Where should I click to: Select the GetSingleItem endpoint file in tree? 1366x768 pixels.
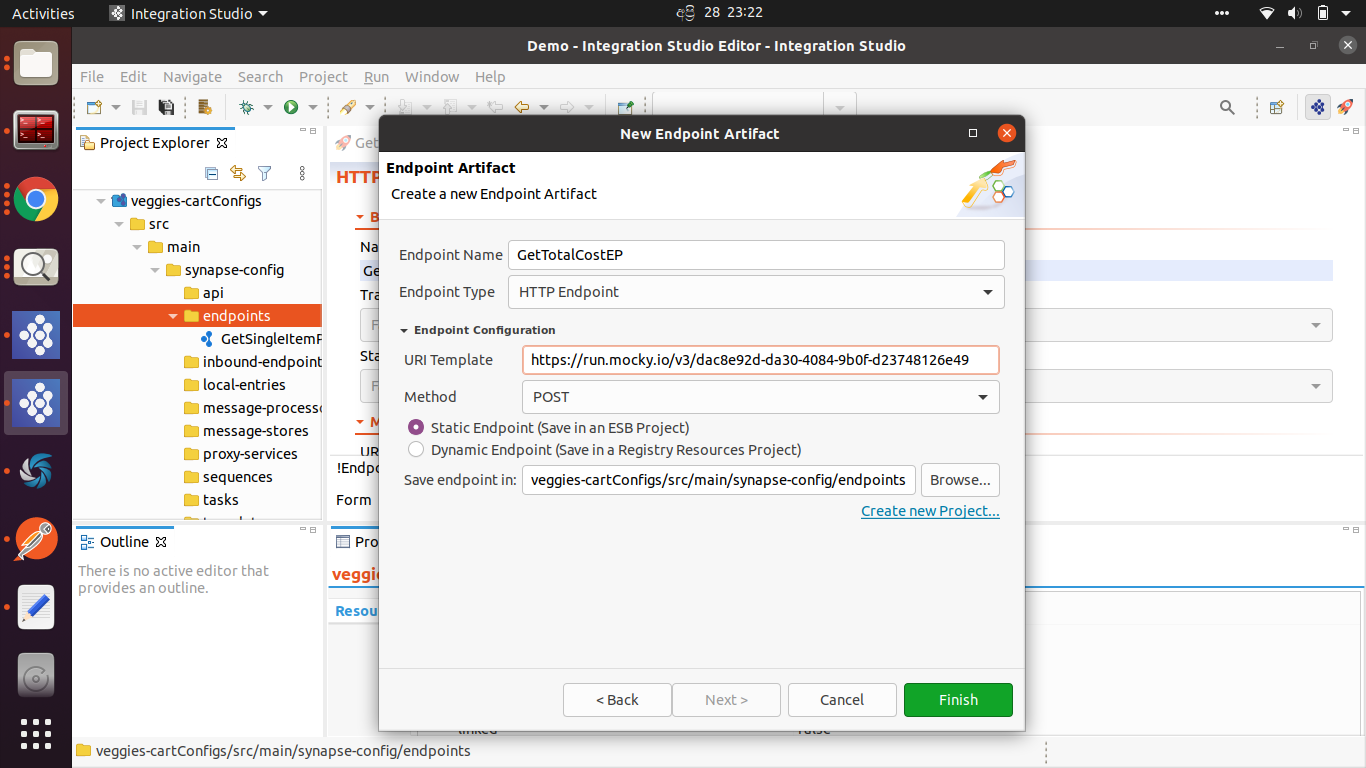pos(260,339)
